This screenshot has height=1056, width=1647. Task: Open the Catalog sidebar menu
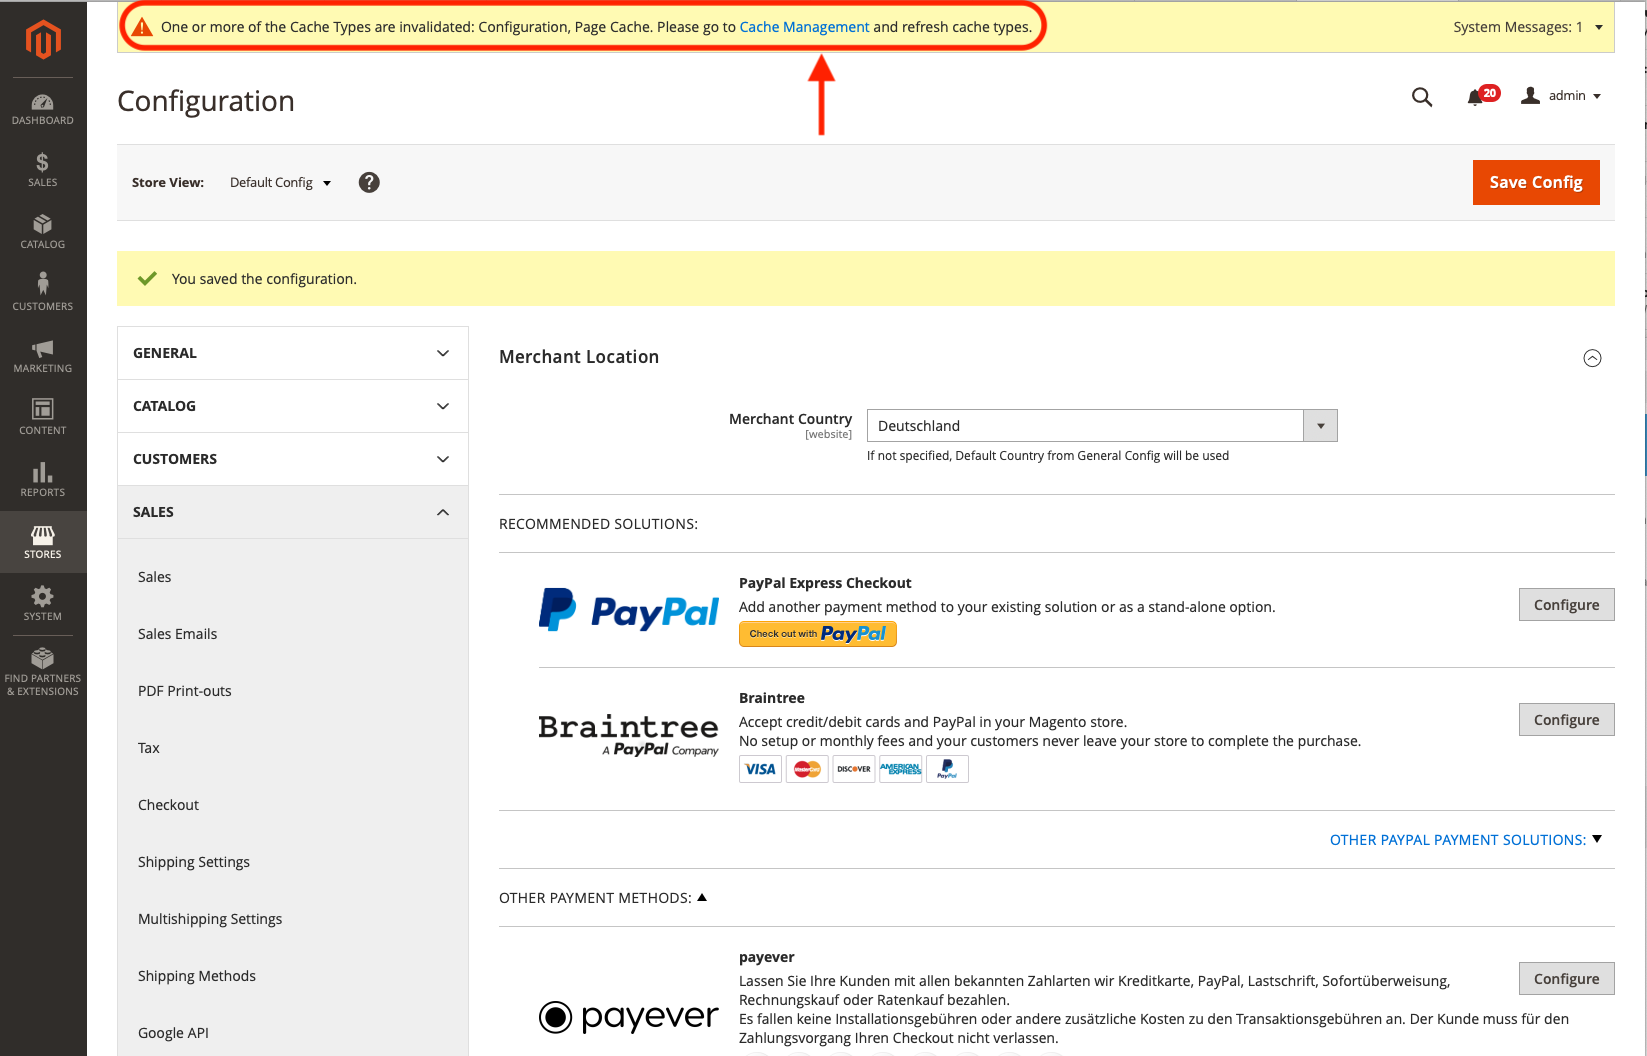43,232
